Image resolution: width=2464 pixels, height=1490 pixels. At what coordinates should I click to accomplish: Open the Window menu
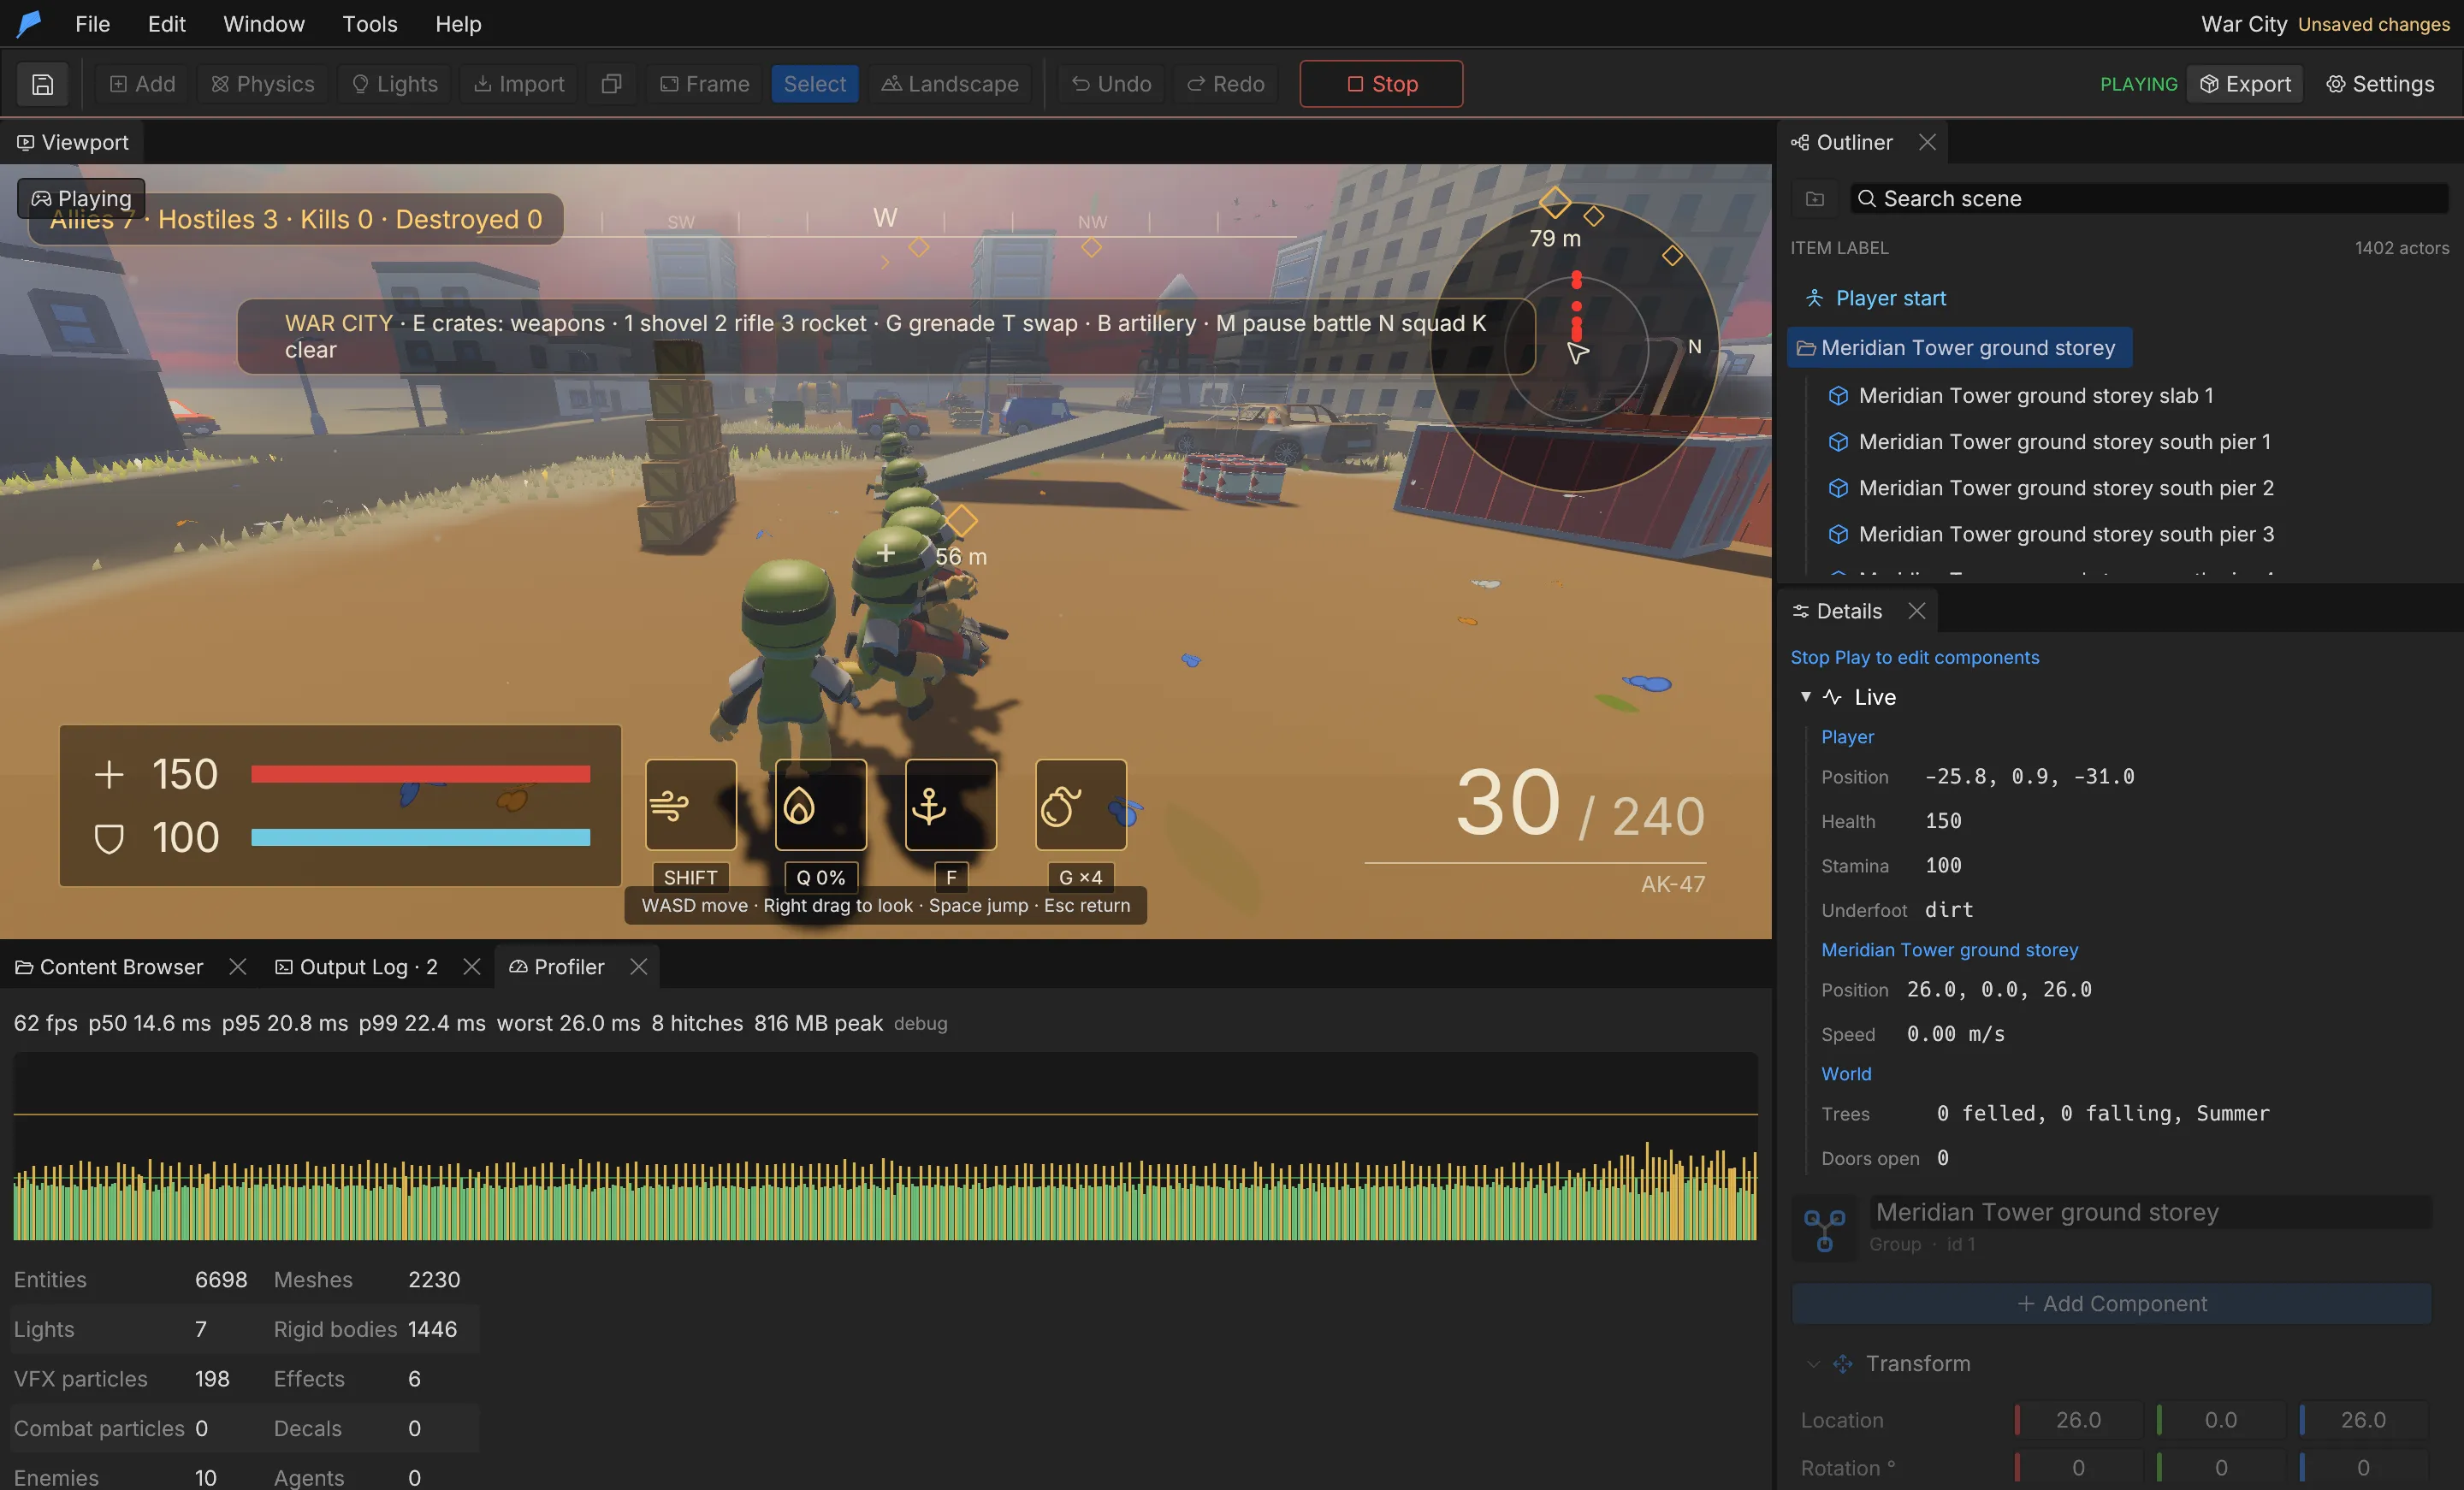click(264, 24)
